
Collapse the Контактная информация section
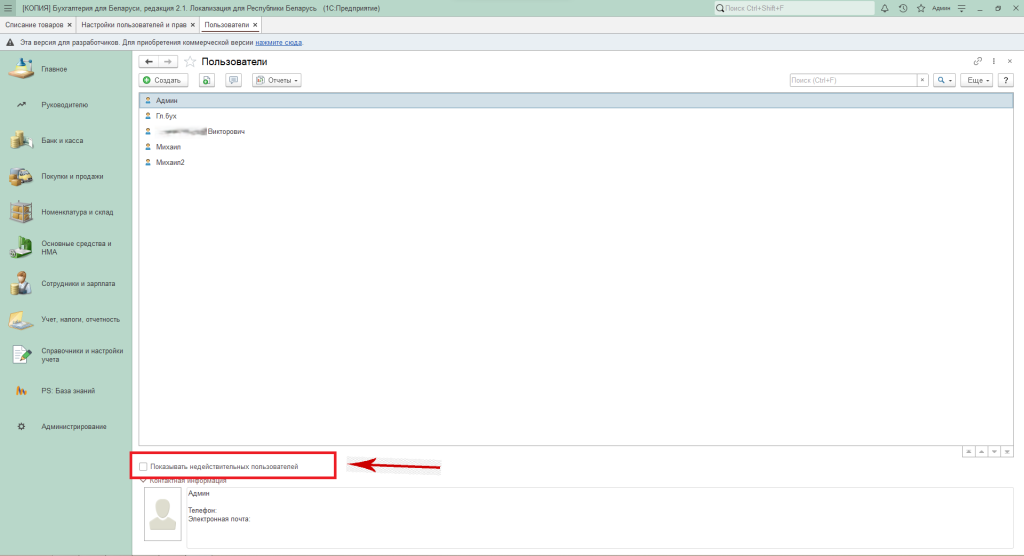143,481
